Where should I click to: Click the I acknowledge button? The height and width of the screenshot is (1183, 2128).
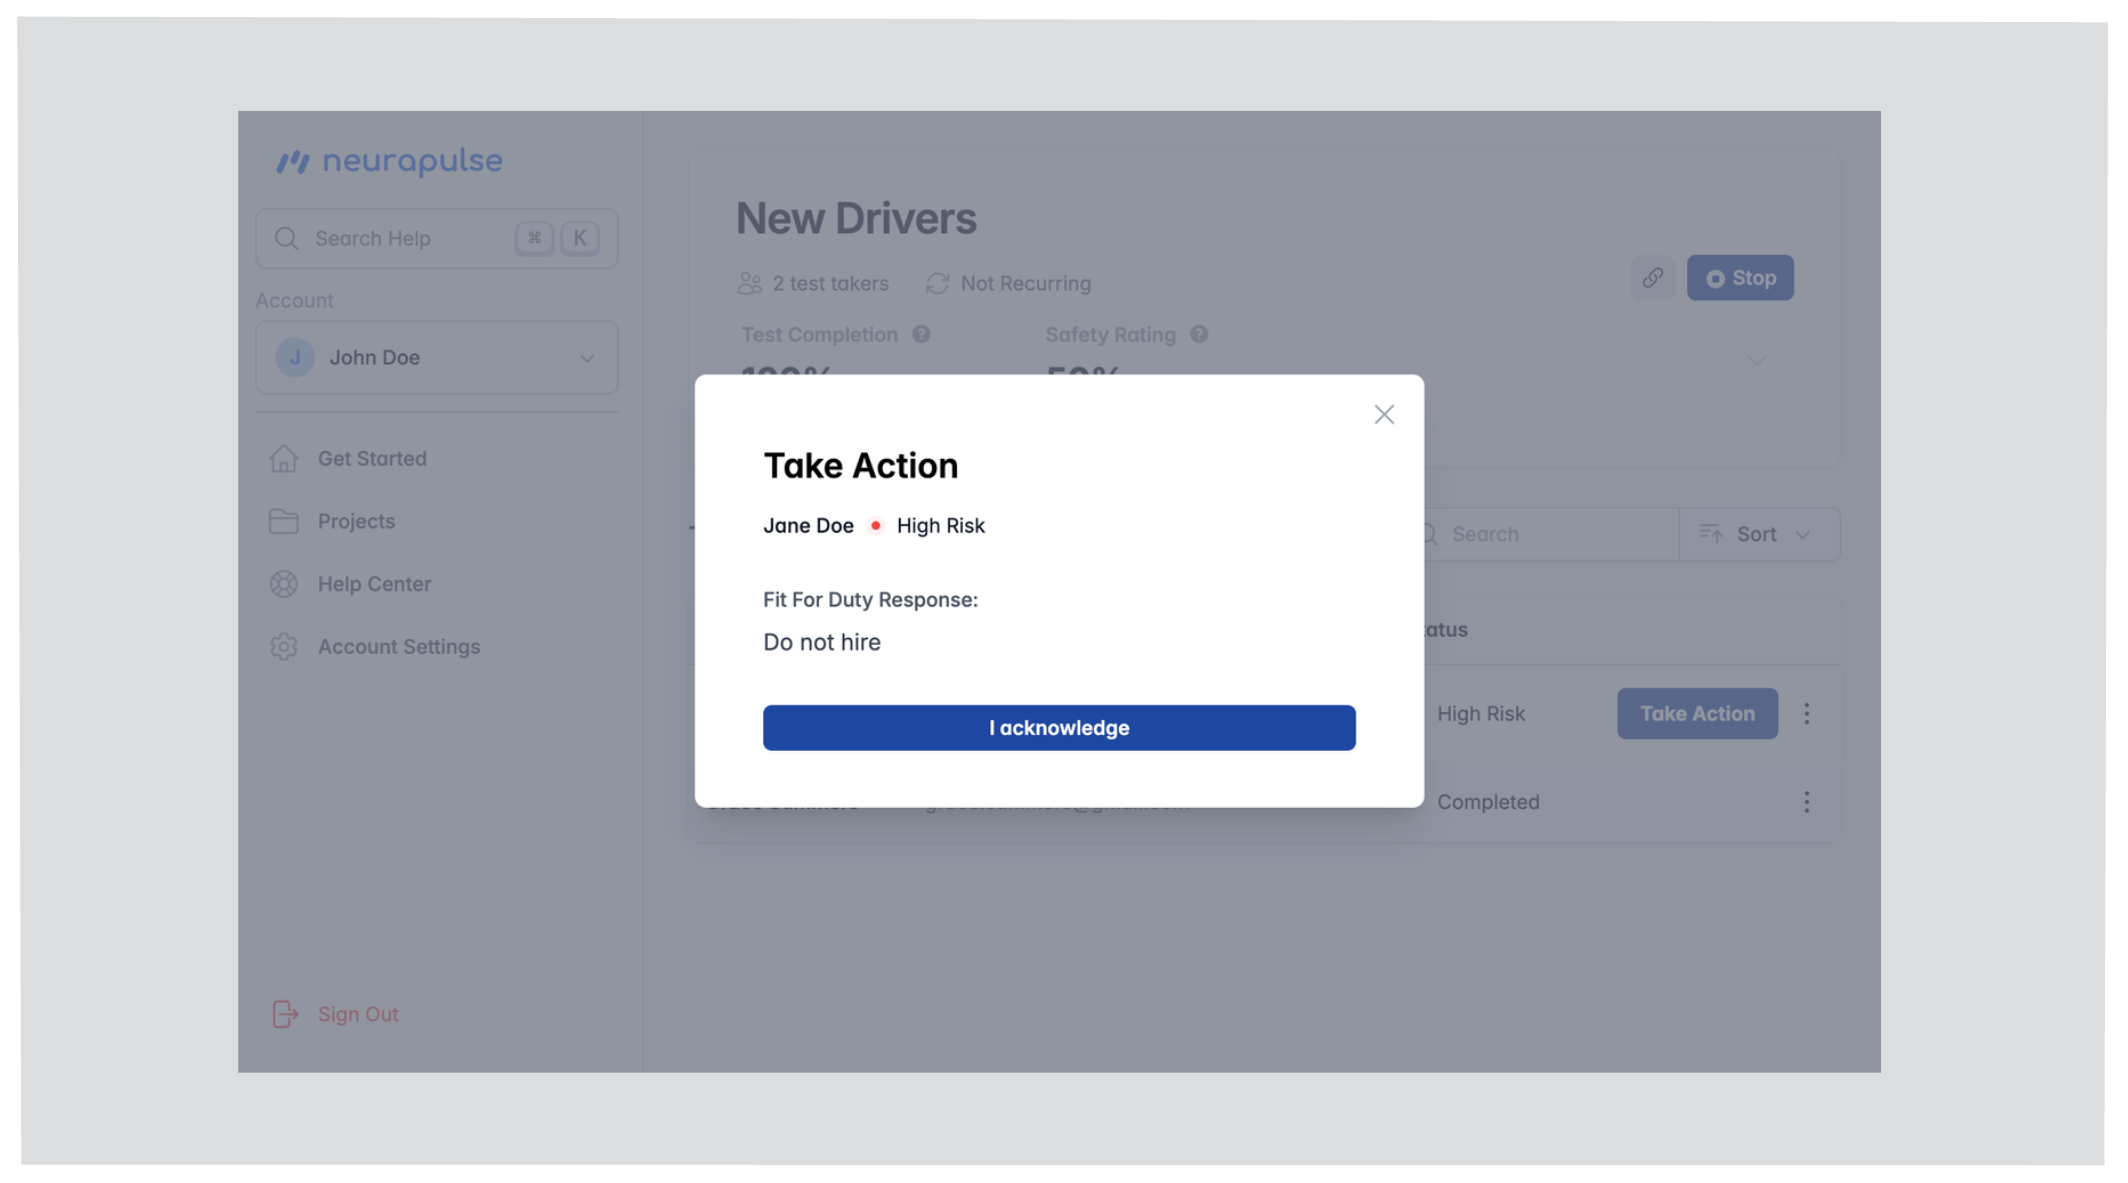pos(1058,727)
